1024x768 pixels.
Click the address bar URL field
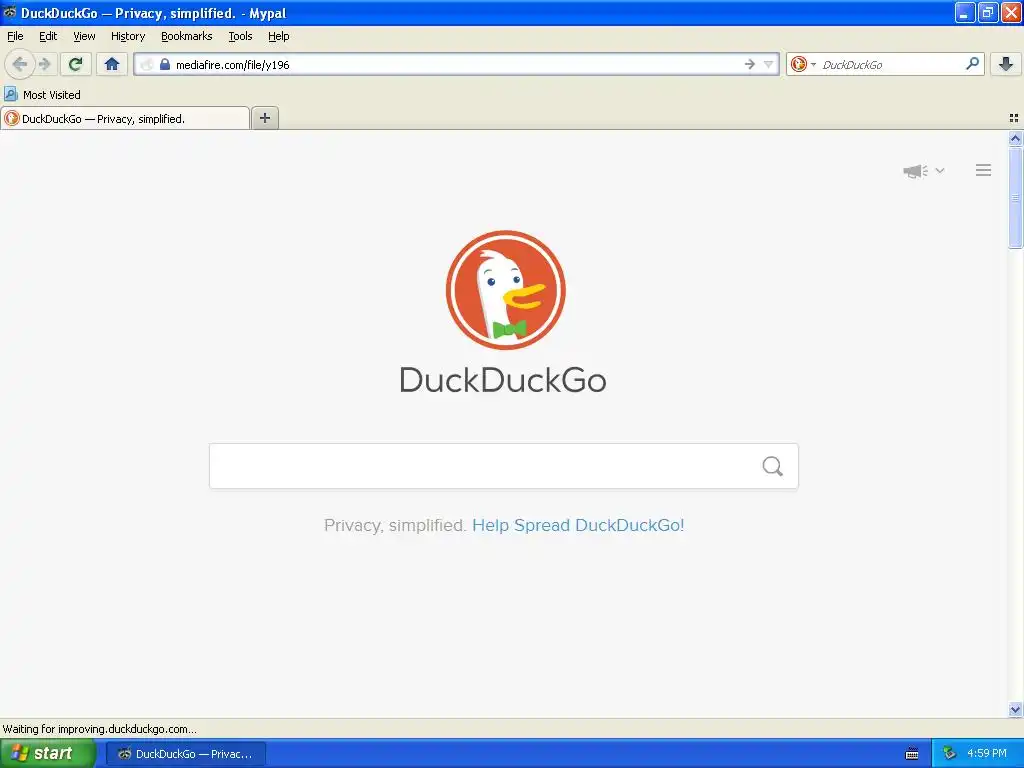(457, 64)
